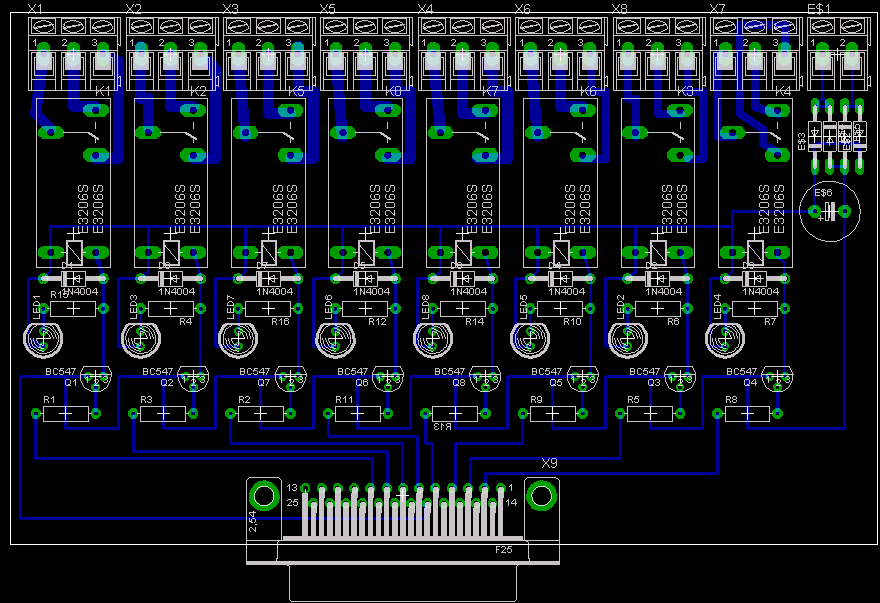Select transistor Q4 near the right edge
This screenshot has height=603, width=880.
(x=776, y=377)
